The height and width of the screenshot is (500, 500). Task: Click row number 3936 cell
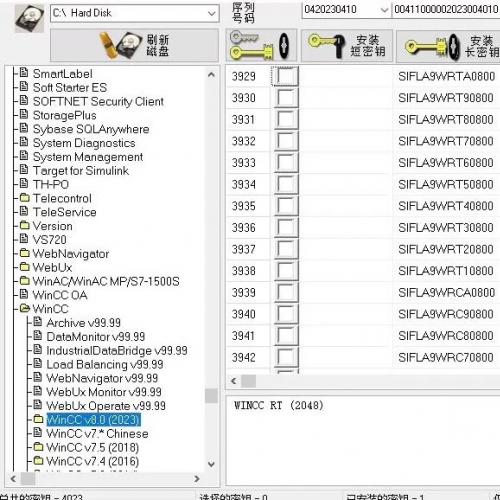point(244,228)
